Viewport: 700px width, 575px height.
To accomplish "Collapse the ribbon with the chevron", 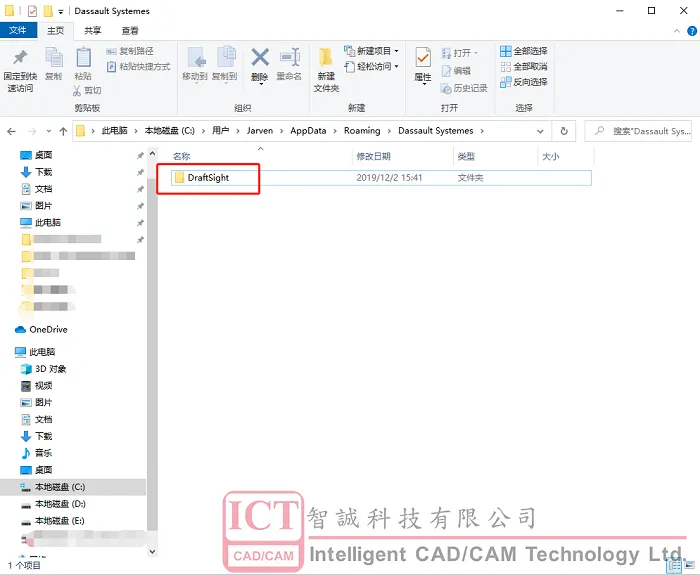I will (x=676, y=31).
